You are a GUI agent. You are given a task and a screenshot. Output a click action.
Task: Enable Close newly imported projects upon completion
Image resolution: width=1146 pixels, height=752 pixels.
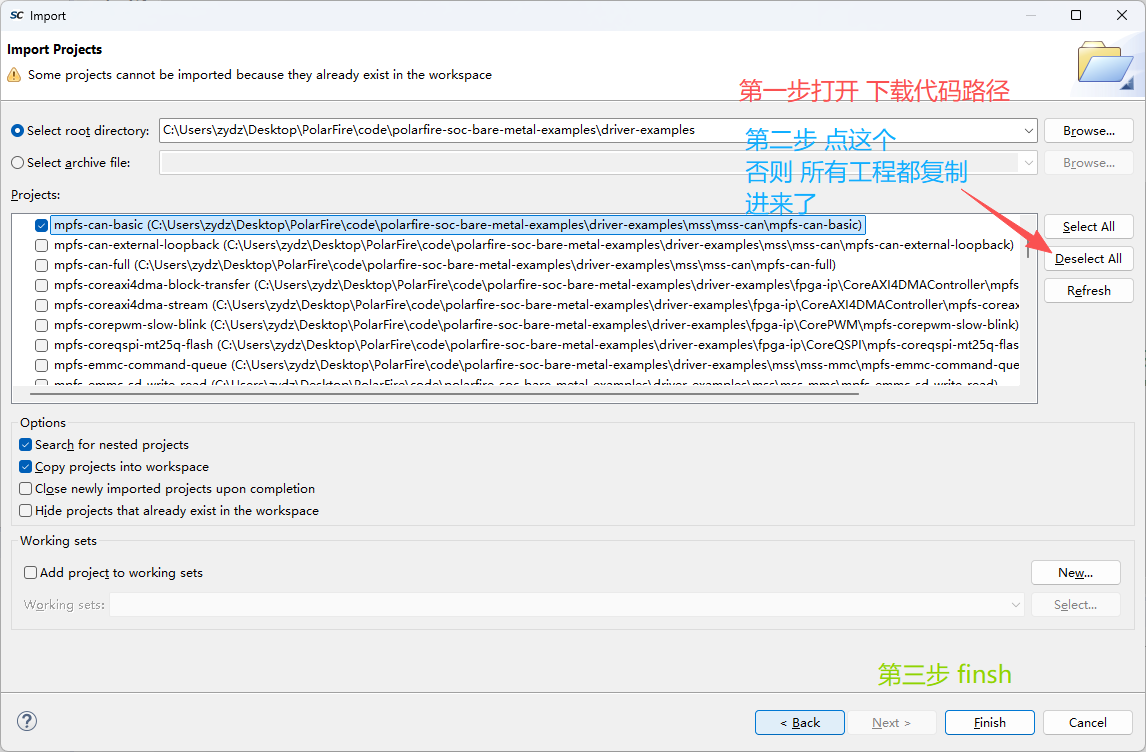click(x=26, y=488)
